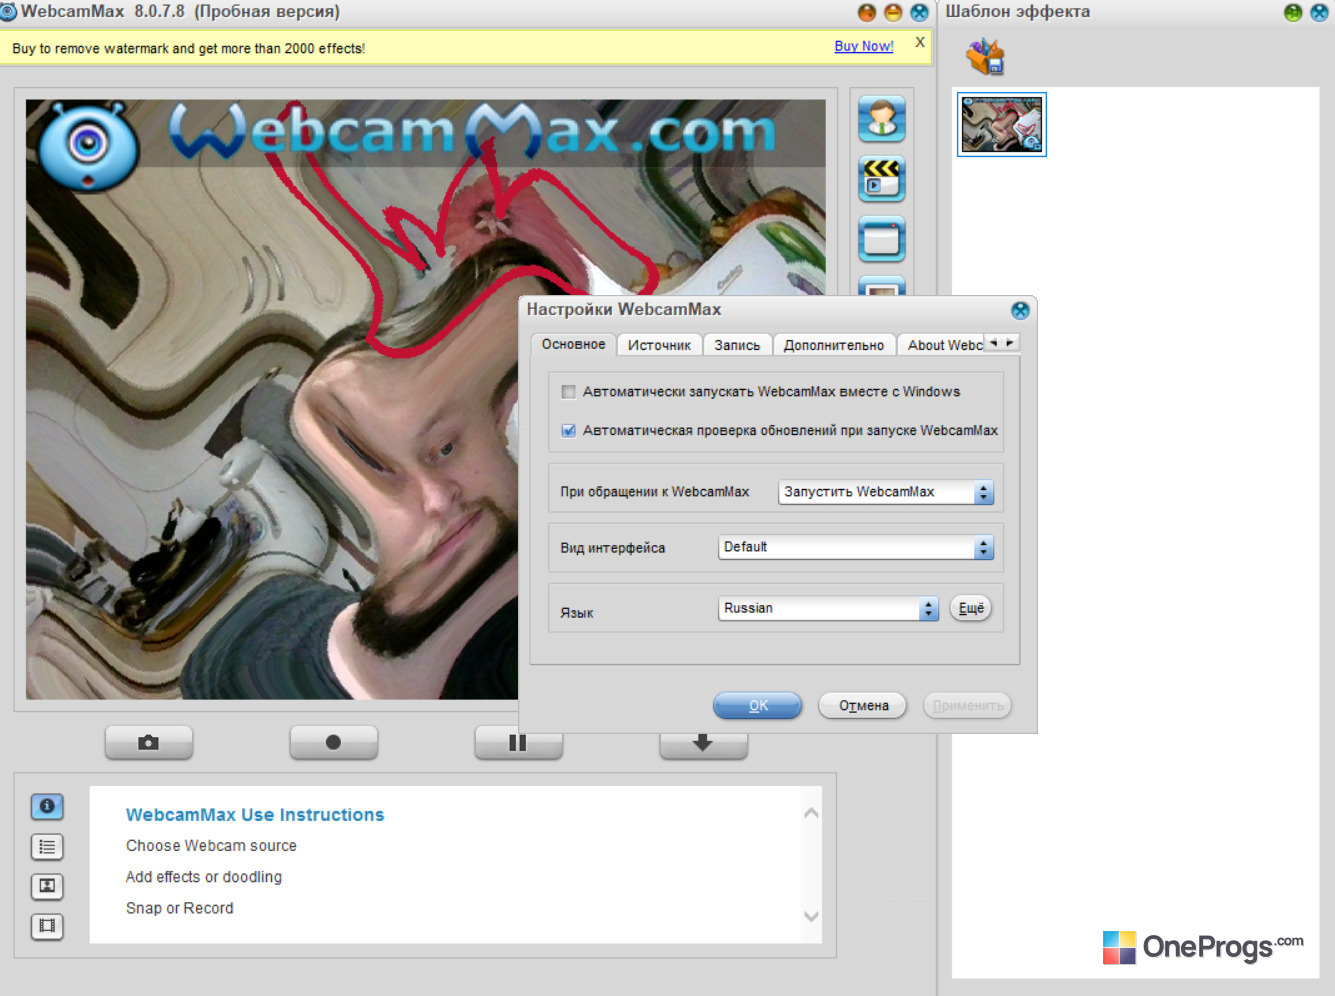Screen dimensions: 1335x996
Task: Switch to the Основное tab
Action: tap(573, 344)
